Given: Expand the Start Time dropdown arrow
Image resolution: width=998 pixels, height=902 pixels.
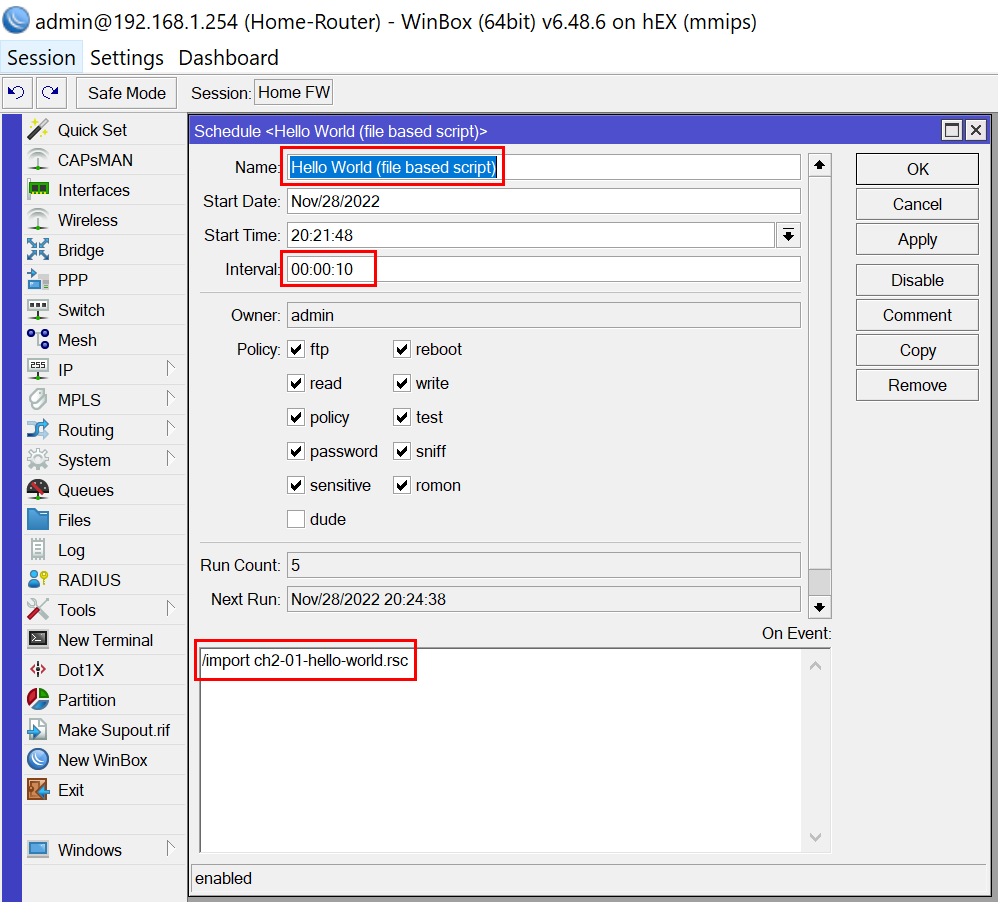Looking at the screenshot, I should click(x=788, y=235).
